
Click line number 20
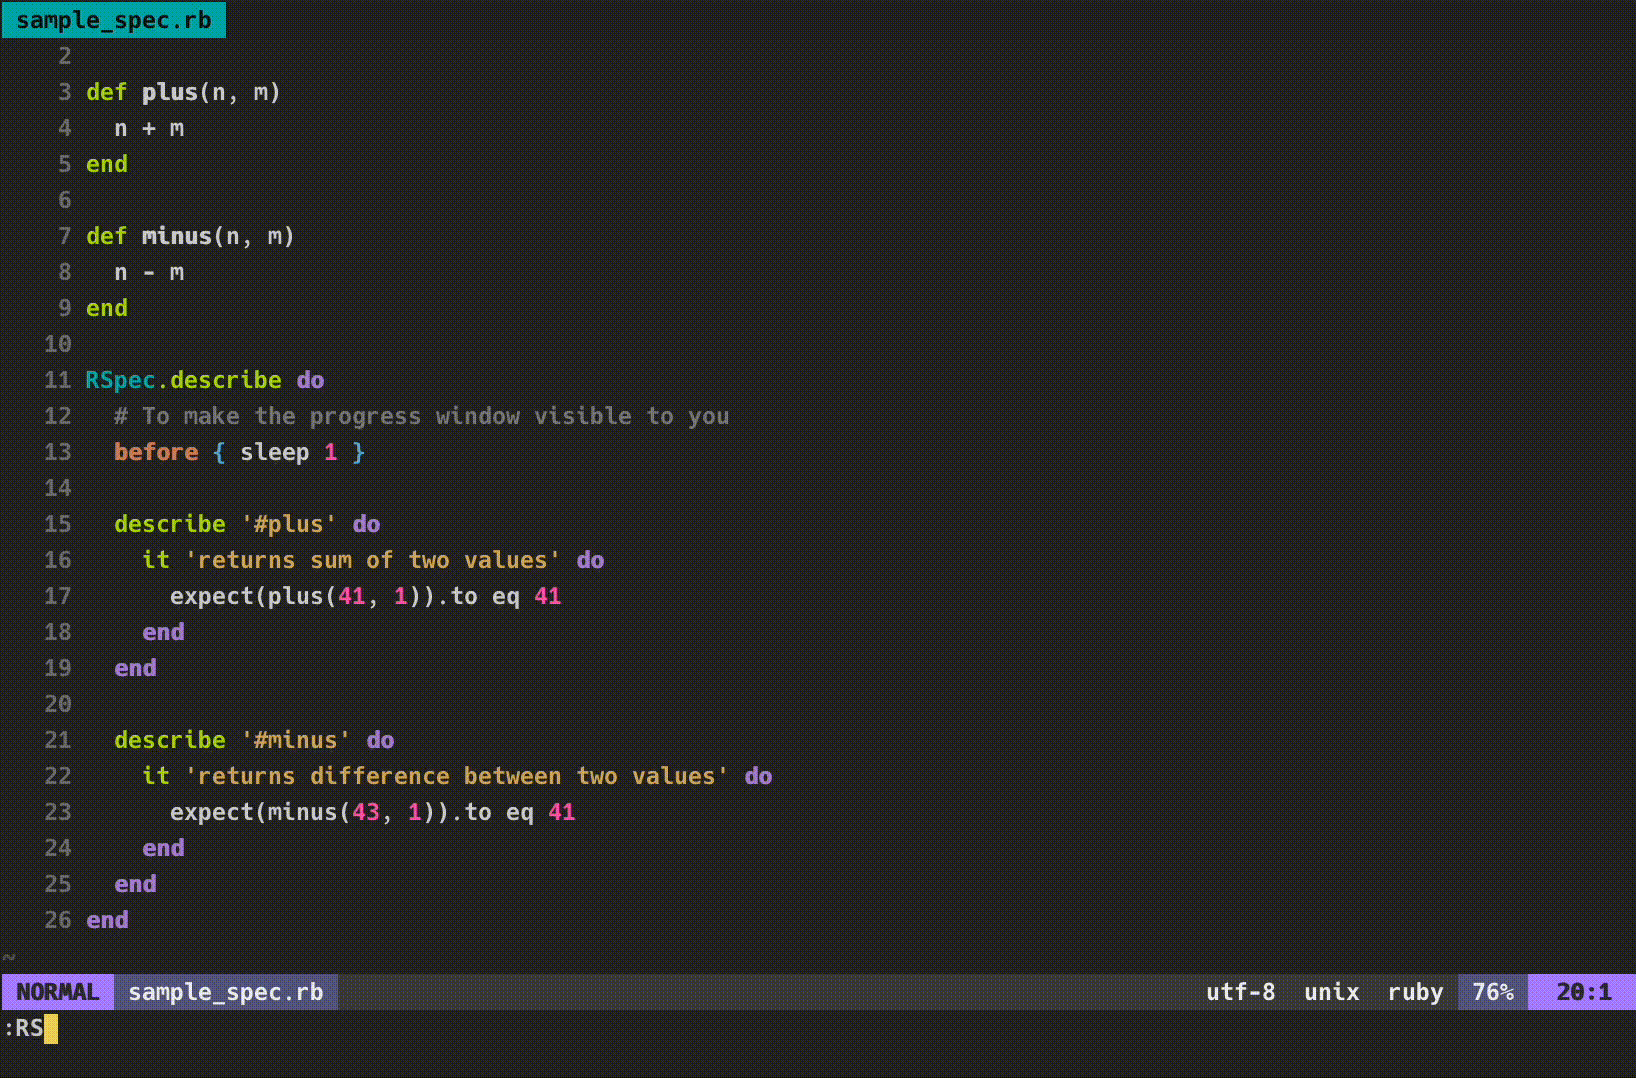(58, 704)
